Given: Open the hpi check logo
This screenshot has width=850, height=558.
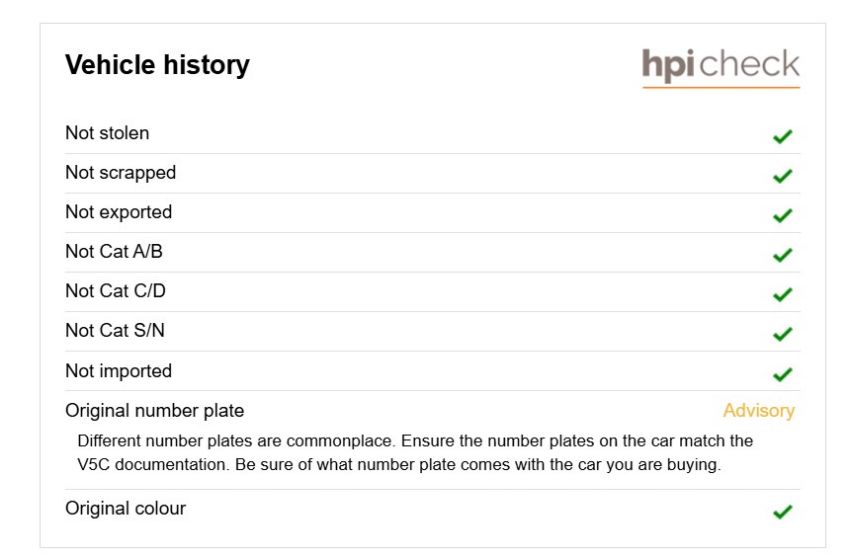Looking at the screenshot, I should point(720,67).
